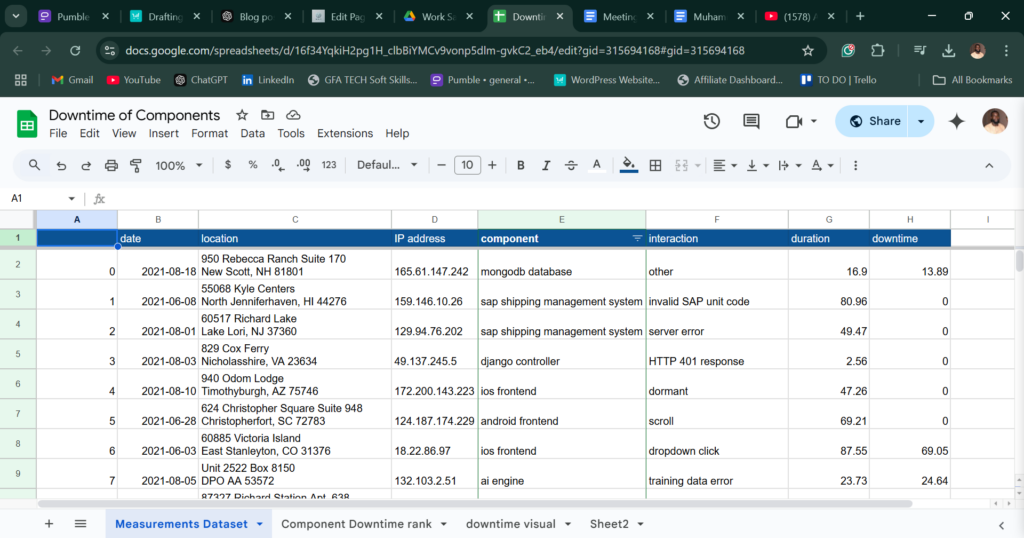Switch to Component Downtime rank sheet tab
This screenshot has height=538, width=1024.
click(x=356, y=523)
